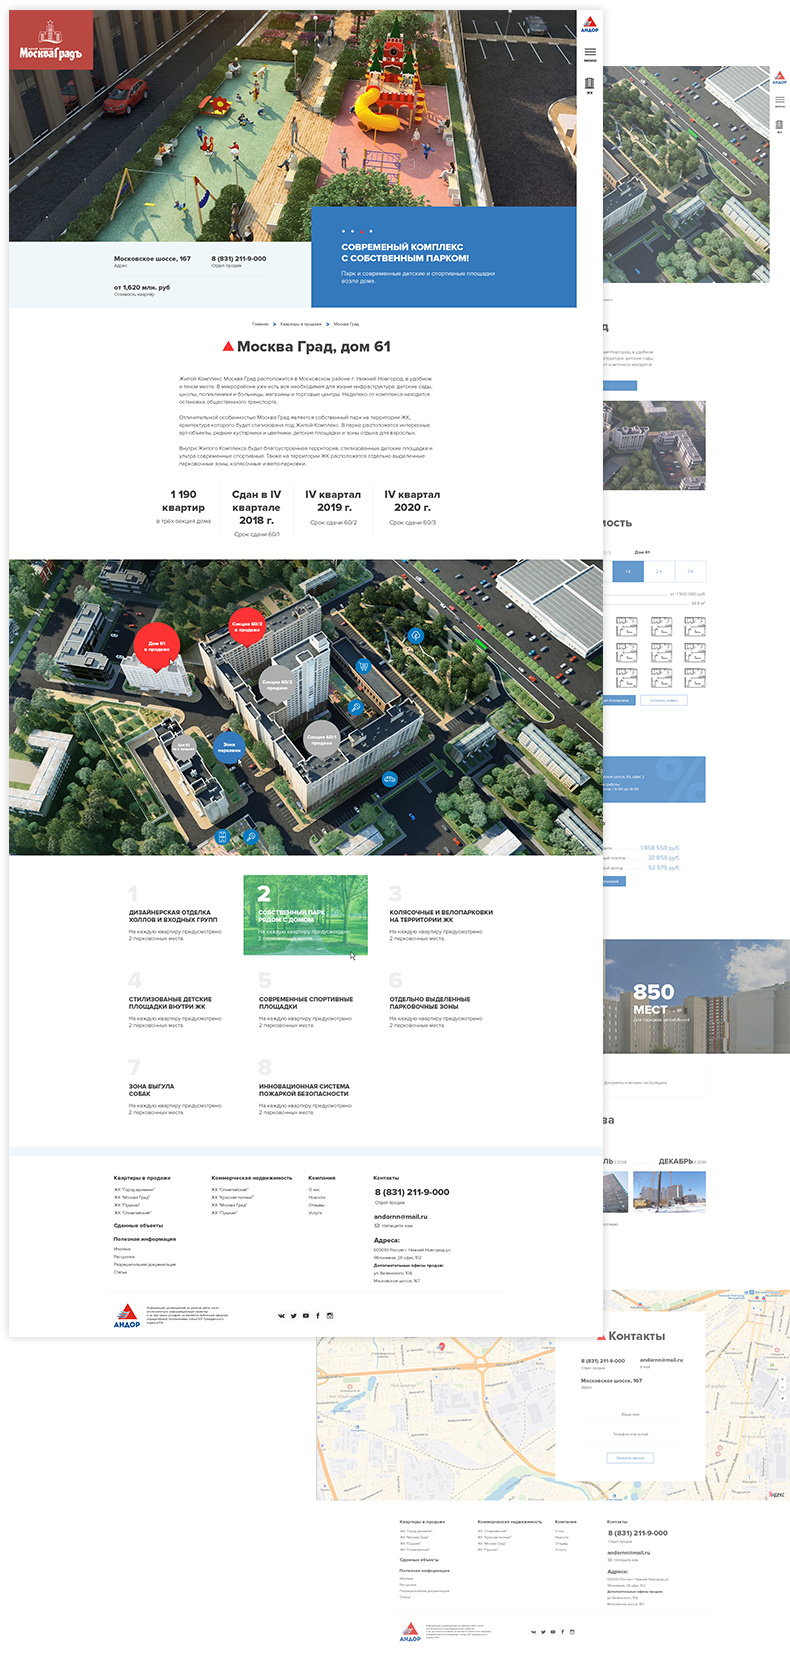Select Колясочные и велопарковки feature card
This screenshot has width=790, height=1670.
439,915
